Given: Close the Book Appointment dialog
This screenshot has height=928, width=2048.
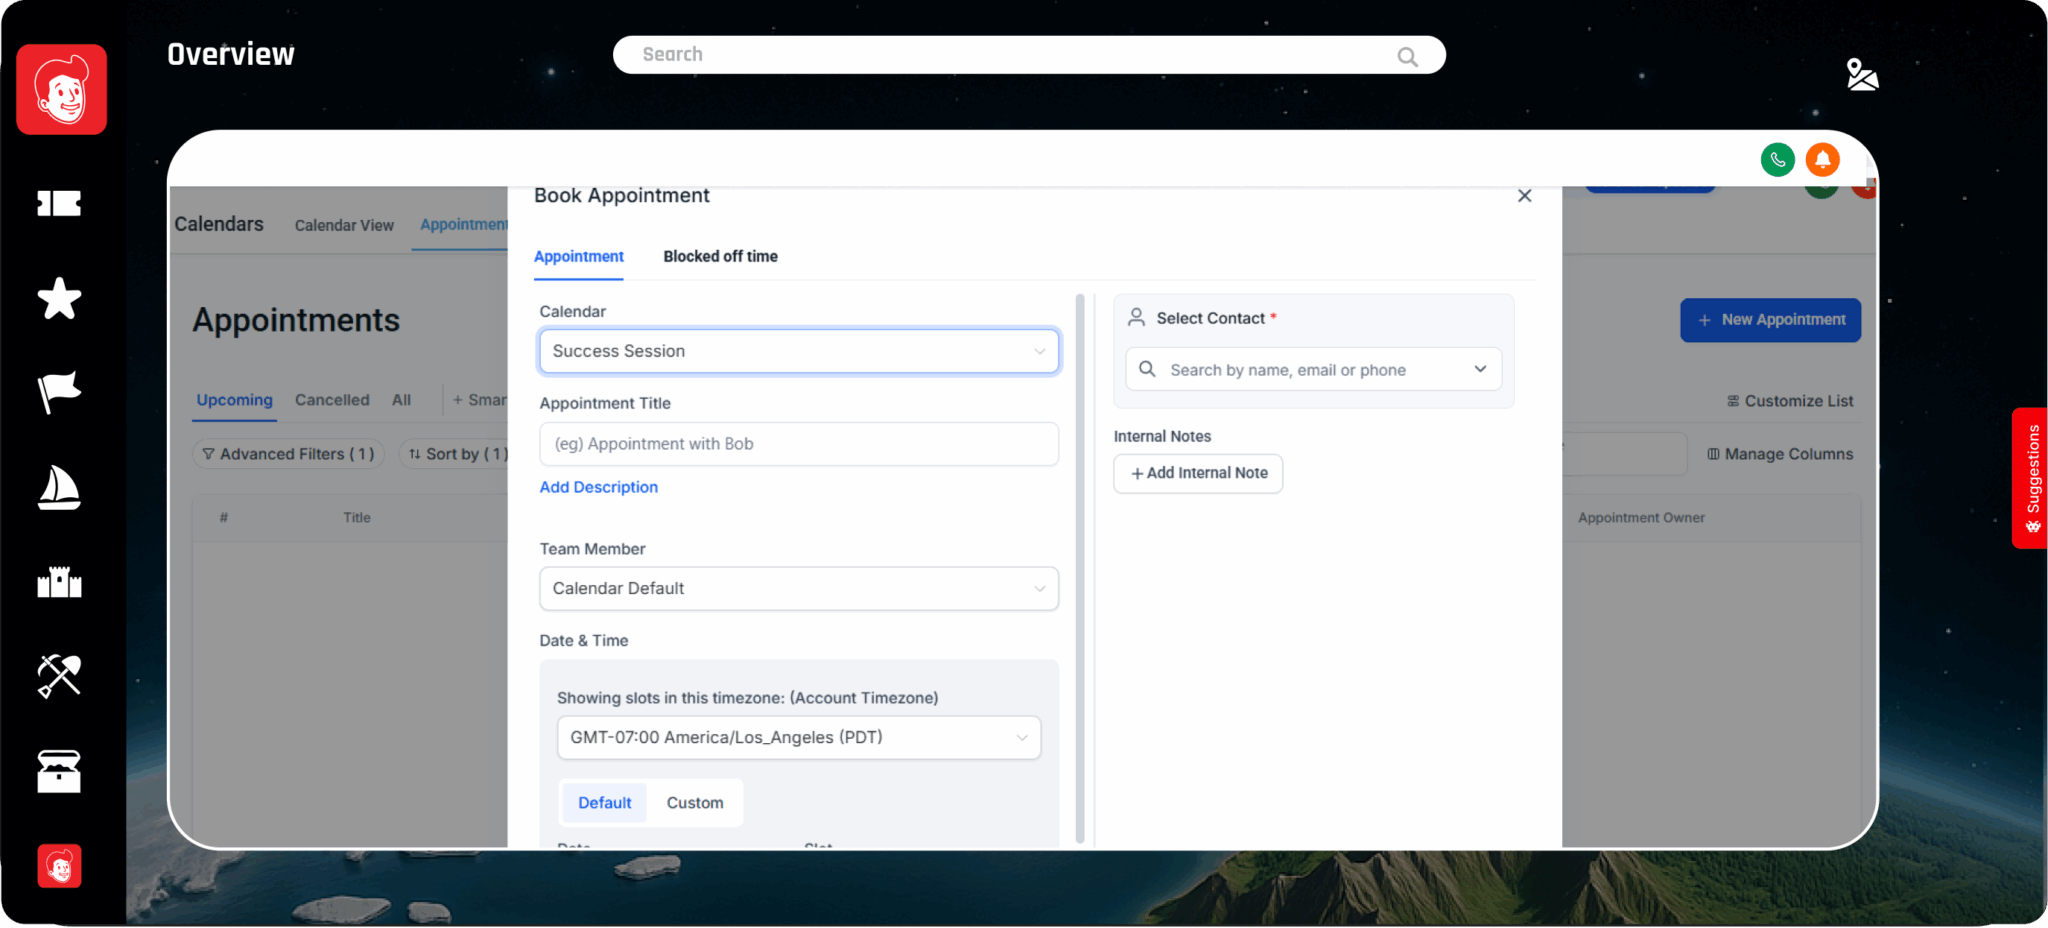Looking at the screenshot, I should coord(1524,196).
